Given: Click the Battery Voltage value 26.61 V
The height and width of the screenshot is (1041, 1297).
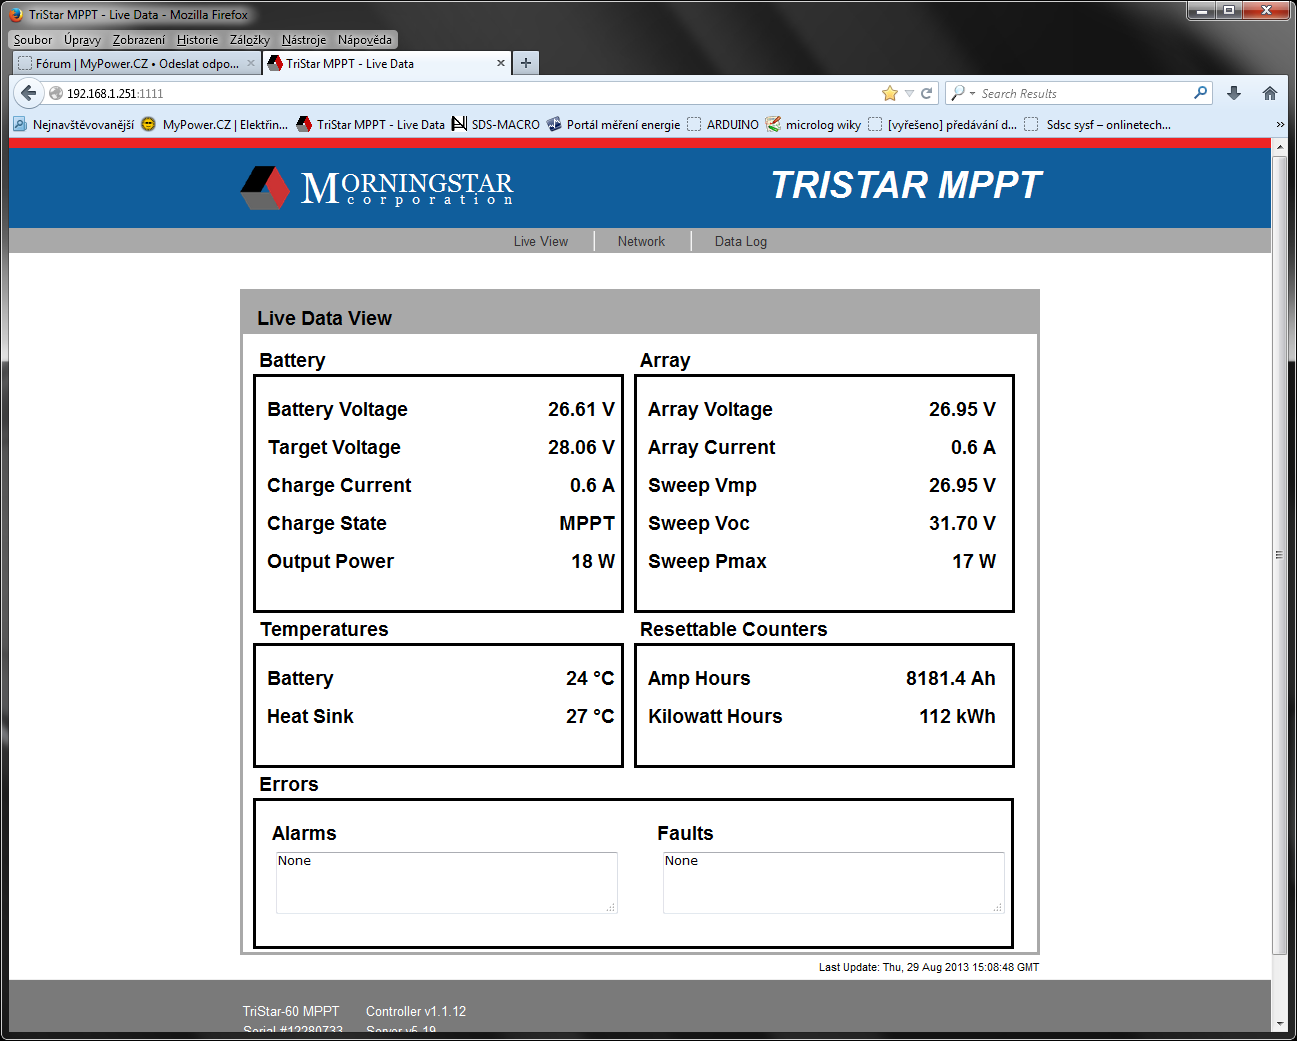Looking at the screenshot, I should pos(581,409).
